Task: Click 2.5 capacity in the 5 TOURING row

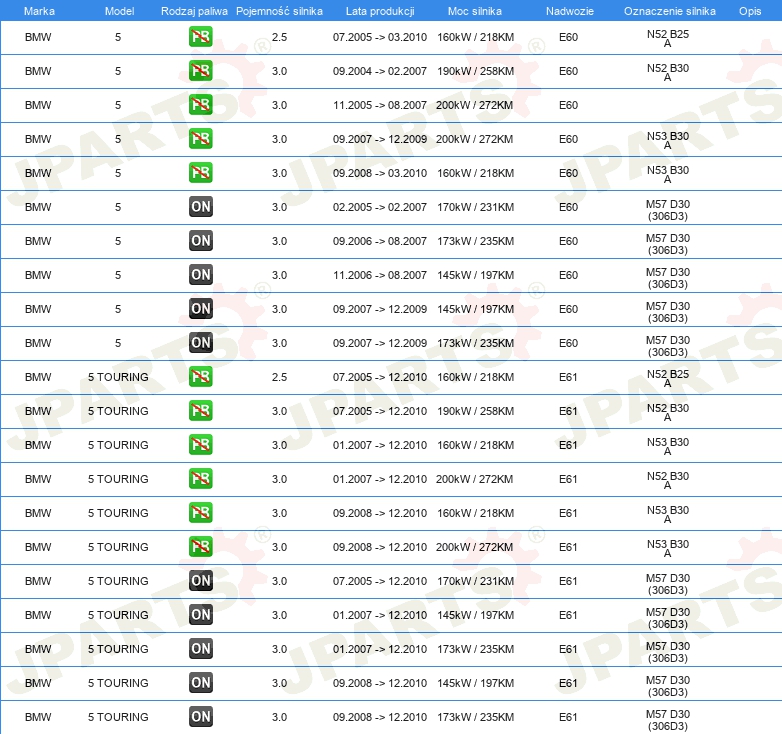Action: [279, 377]
